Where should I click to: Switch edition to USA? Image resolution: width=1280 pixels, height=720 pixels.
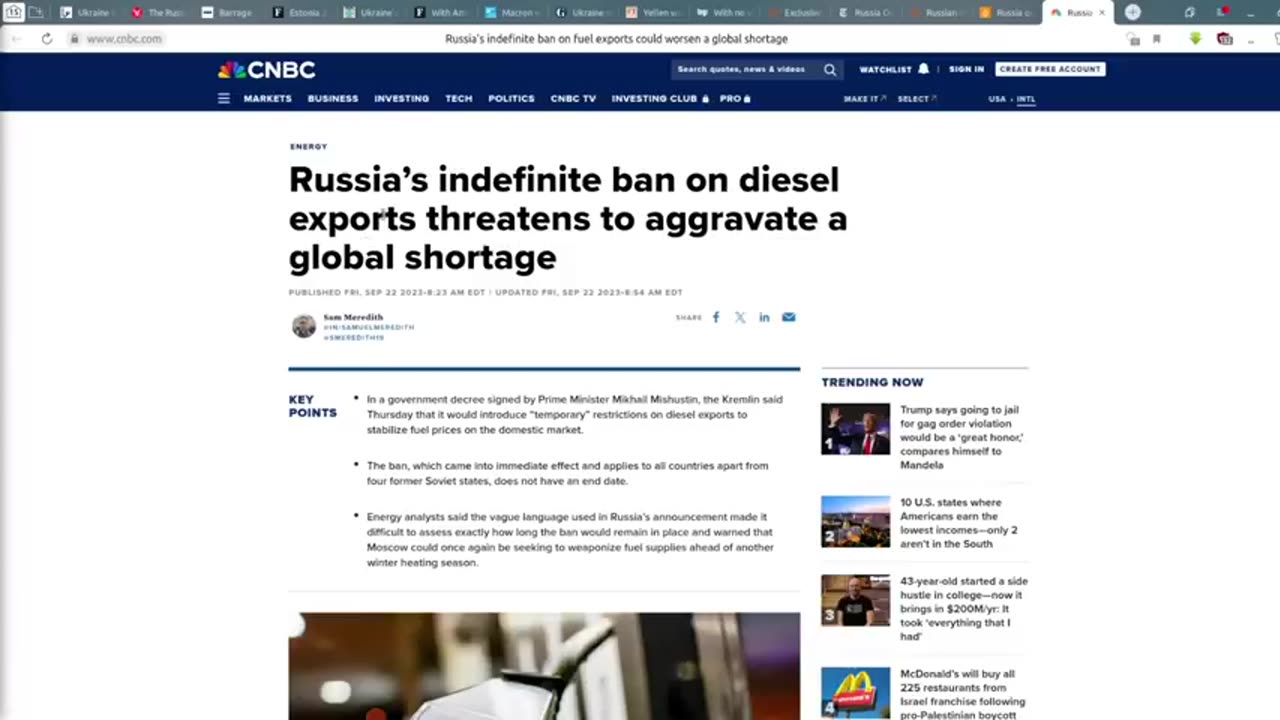(x=997, y=99)
